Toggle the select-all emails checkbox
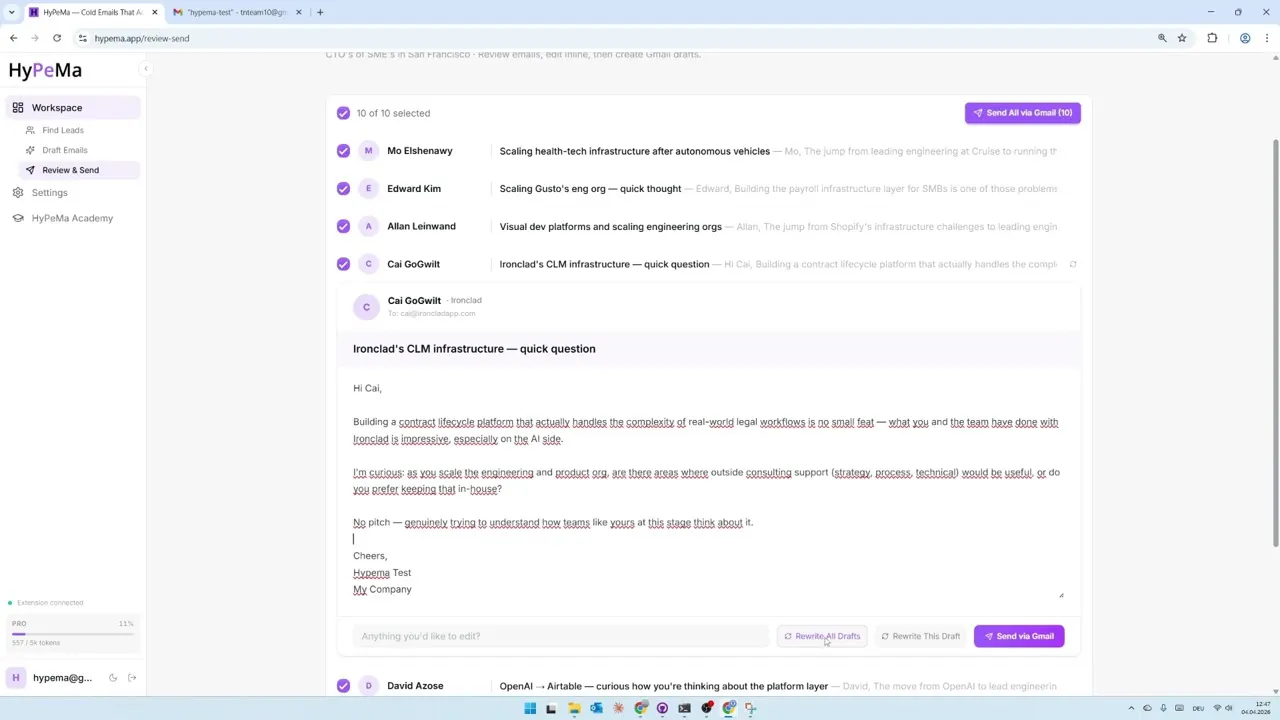 [343, 113]
